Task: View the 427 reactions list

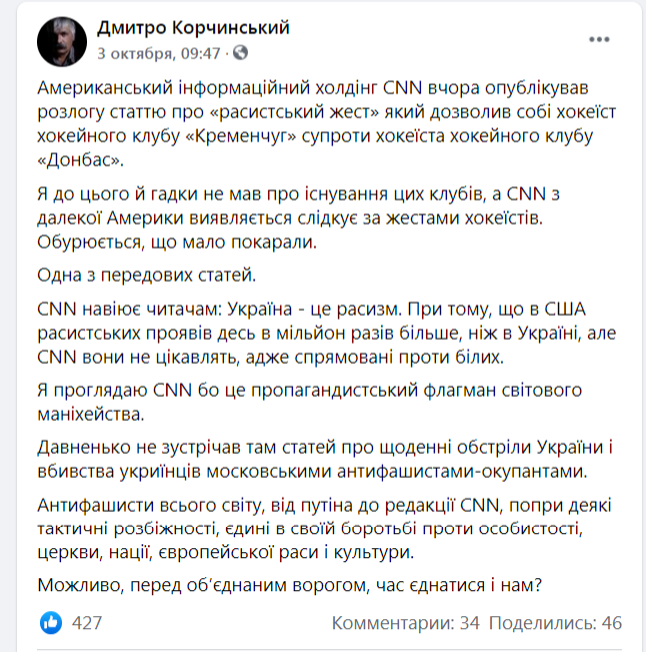Action: point(88,623)
